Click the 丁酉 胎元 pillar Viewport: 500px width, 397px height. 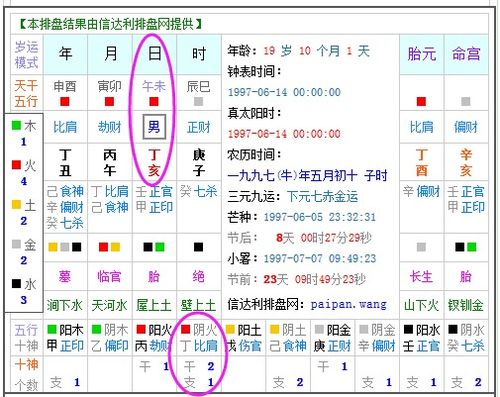[x=422, y=163]
